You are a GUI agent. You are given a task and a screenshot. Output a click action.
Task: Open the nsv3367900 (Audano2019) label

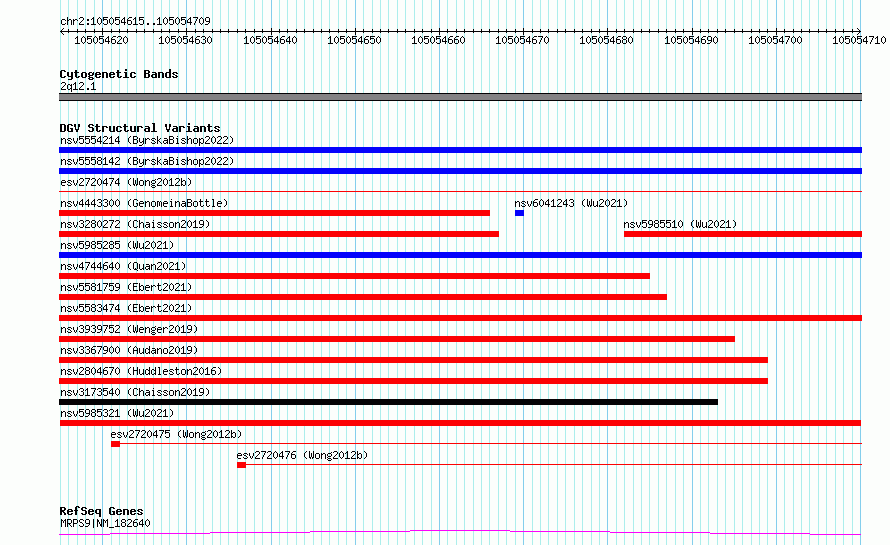pyautogui.click(x=129, y=350)
